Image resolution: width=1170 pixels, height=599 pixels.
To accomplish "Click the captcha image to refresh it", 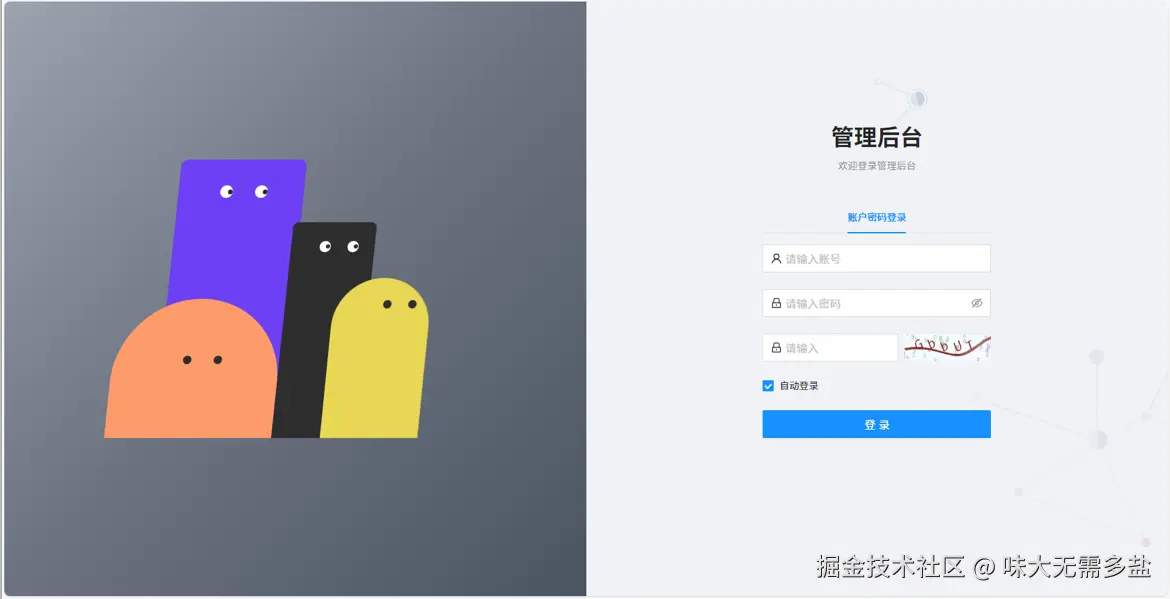I will 946,347.
